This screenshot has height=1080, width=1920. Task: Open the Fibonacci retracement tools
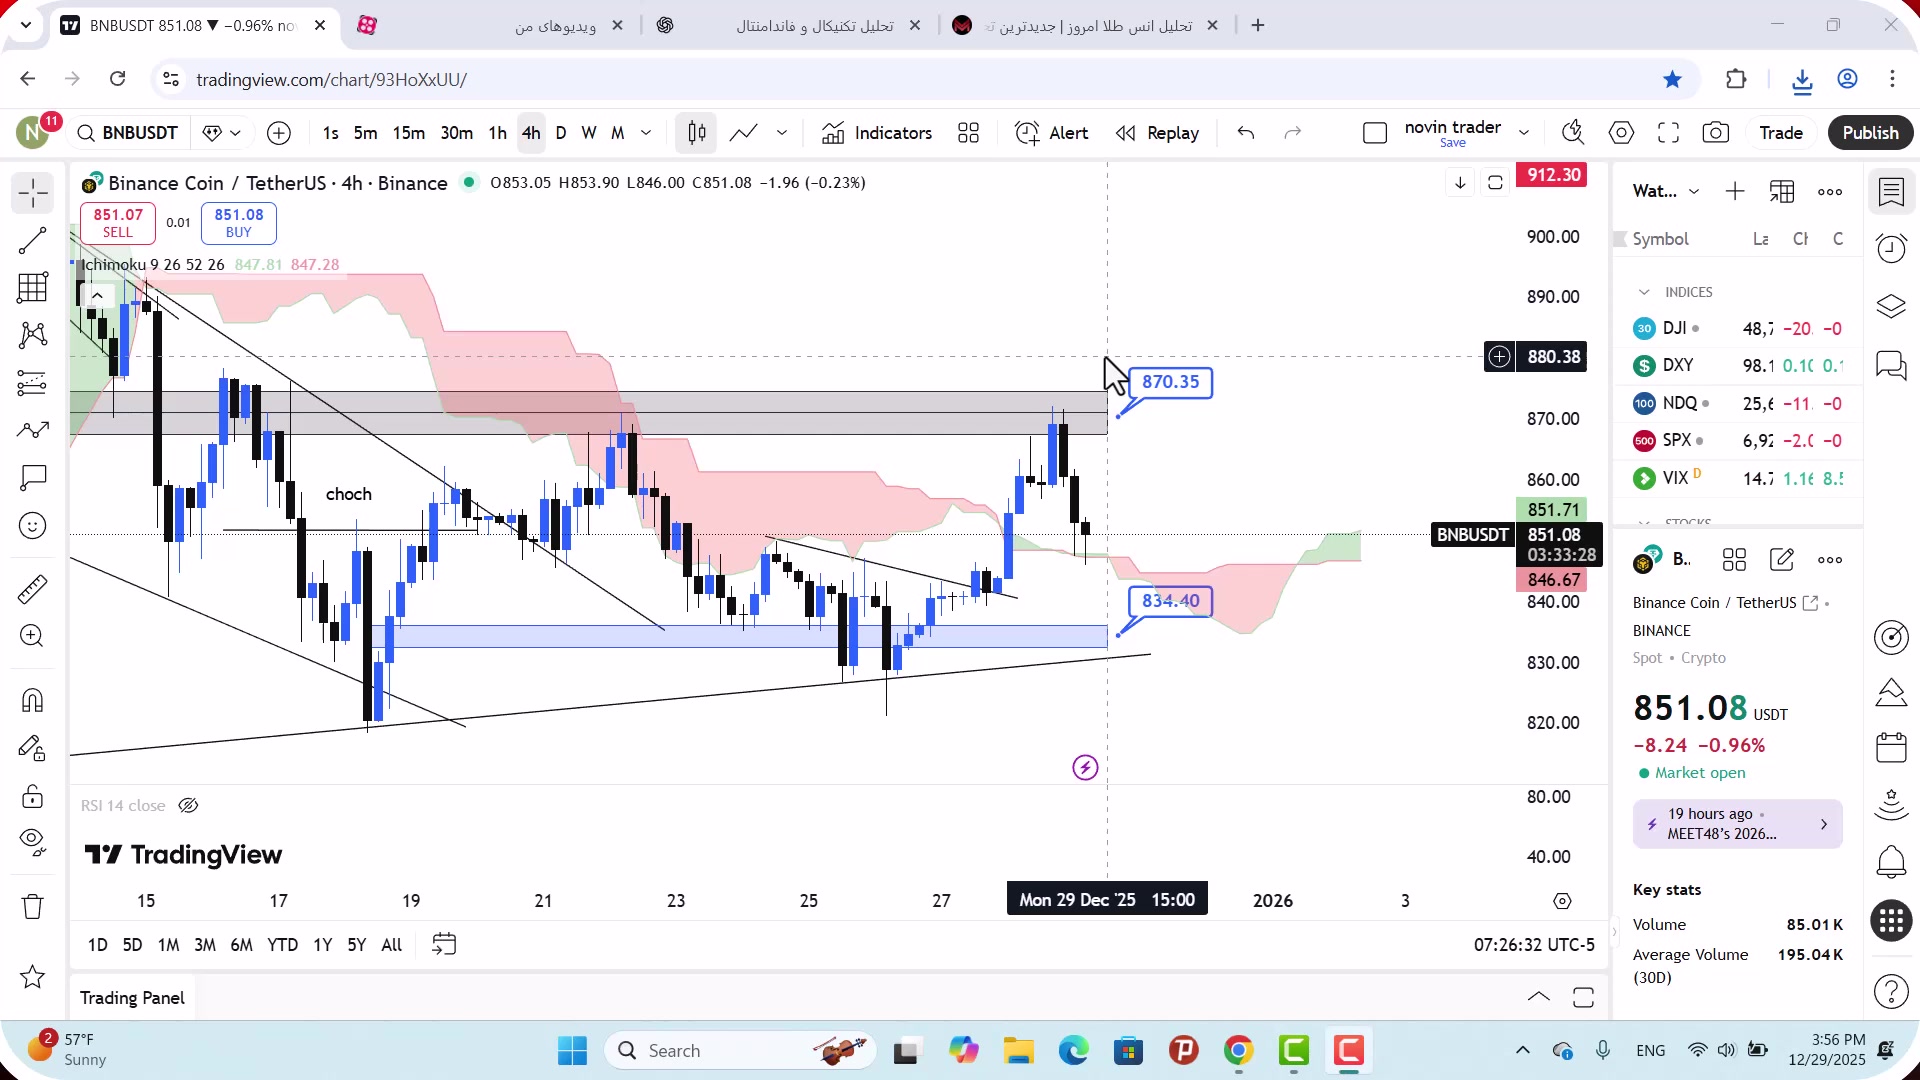(x=33, y=288)
